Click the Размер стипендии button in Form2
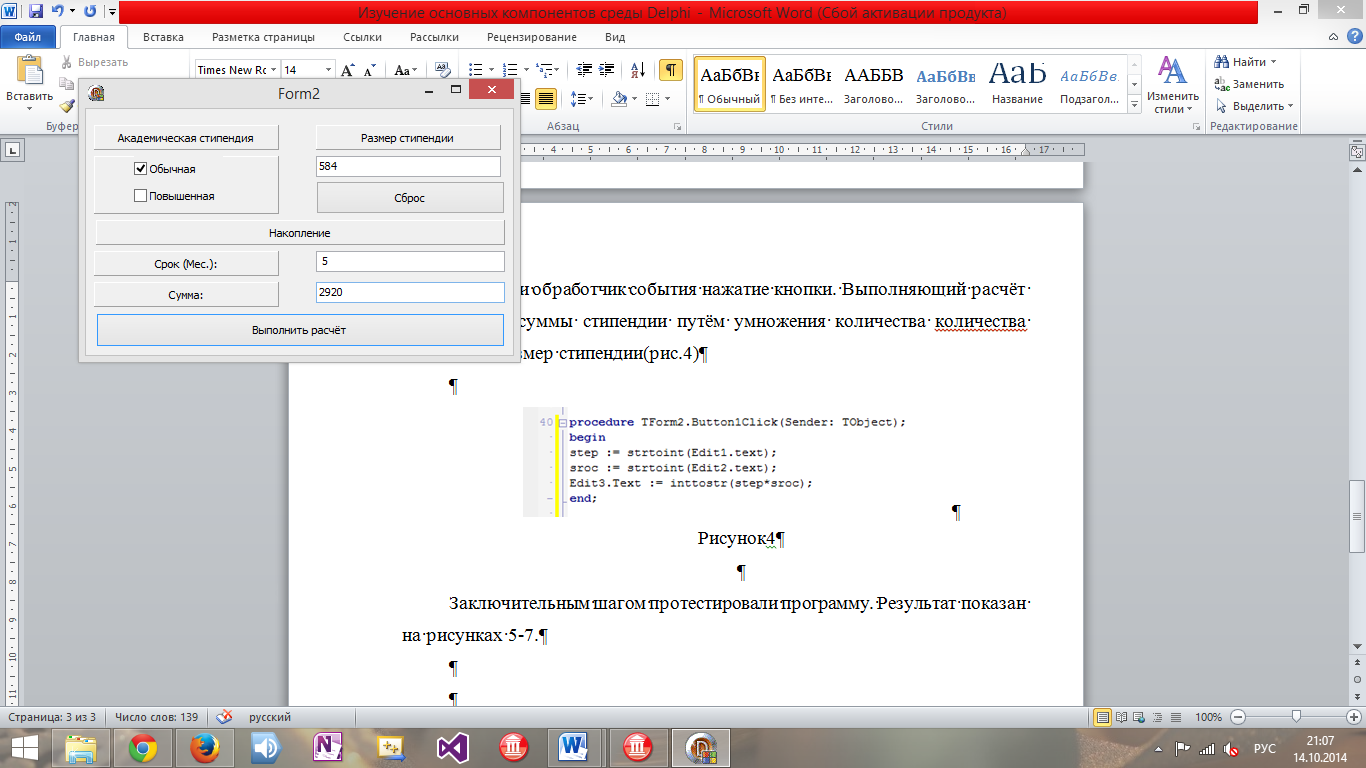 point(408,138)
